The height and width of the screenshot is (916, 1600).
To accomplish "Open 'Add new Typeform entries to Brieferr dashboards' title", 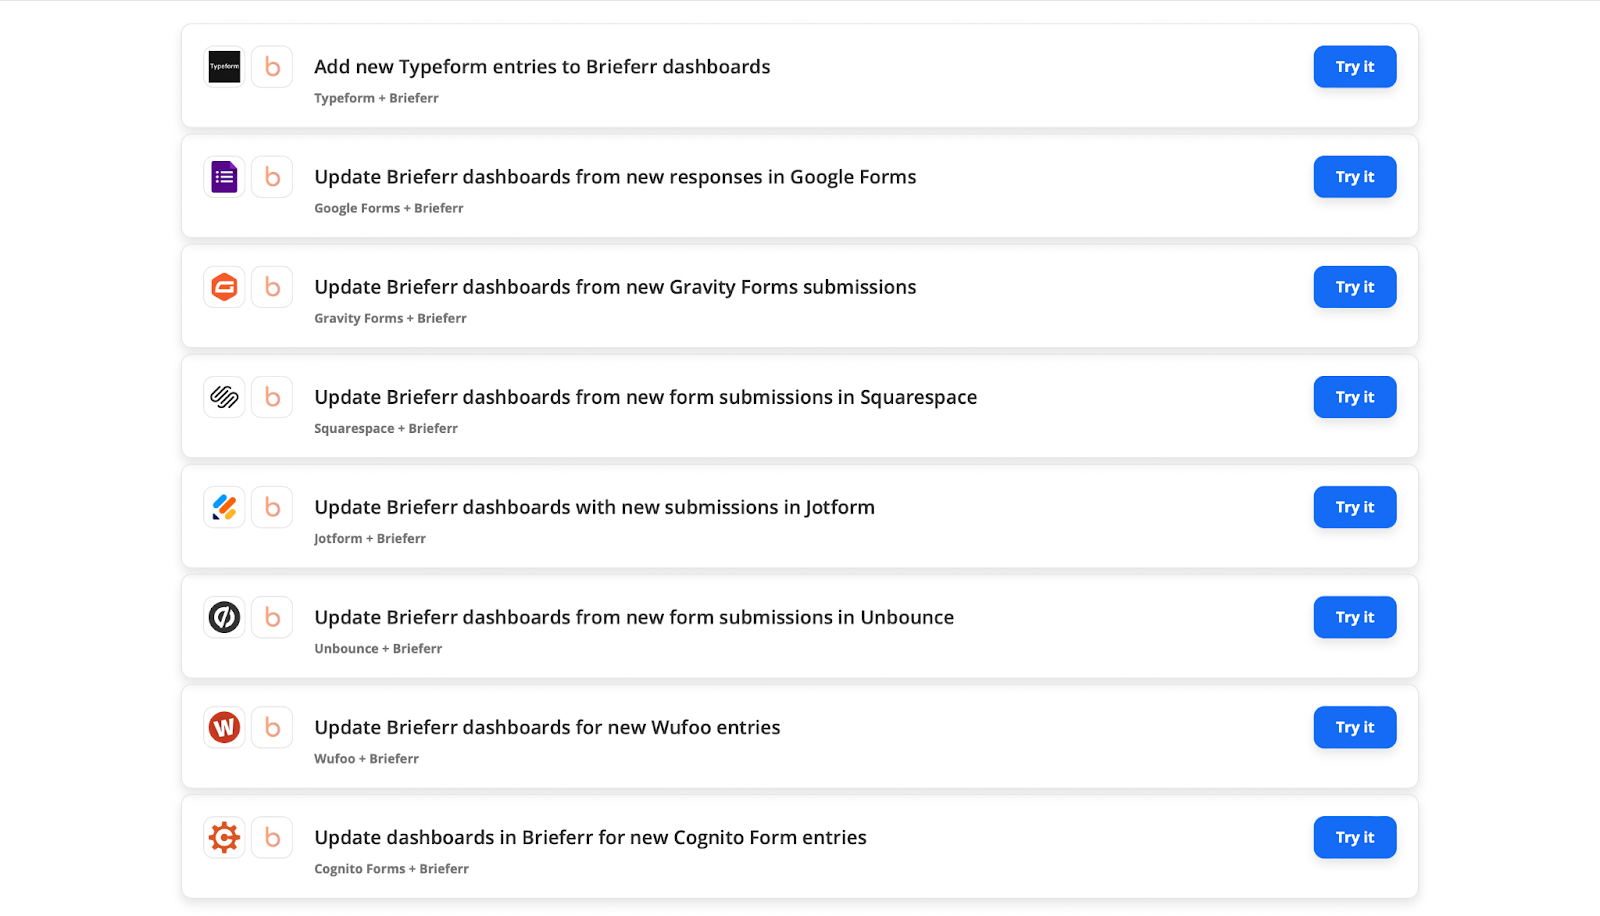I will pos(542,67).
